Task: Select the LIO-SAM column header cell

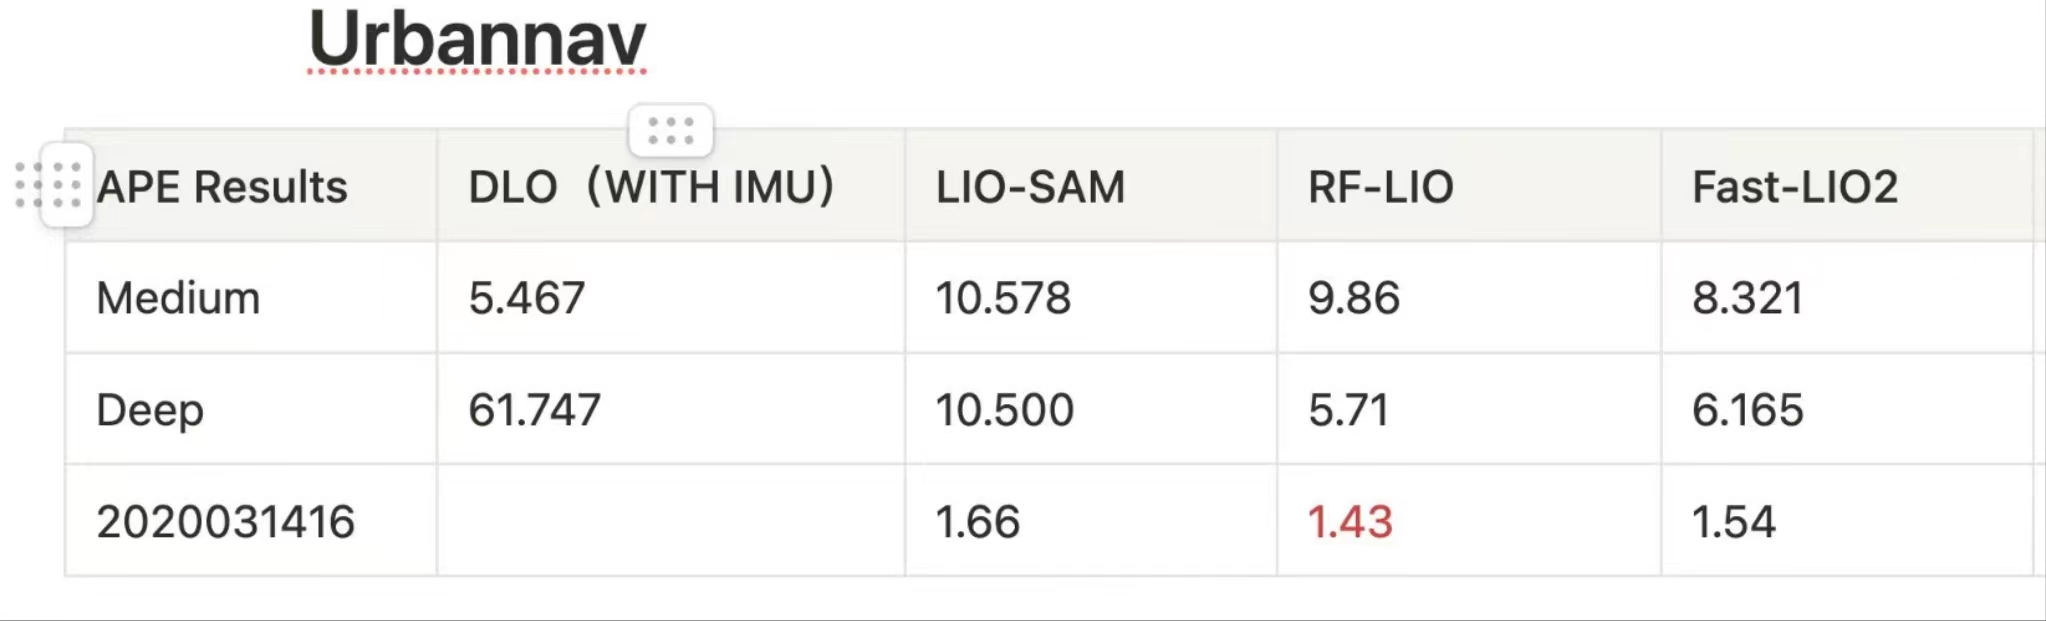Action: coord(1091,186)
